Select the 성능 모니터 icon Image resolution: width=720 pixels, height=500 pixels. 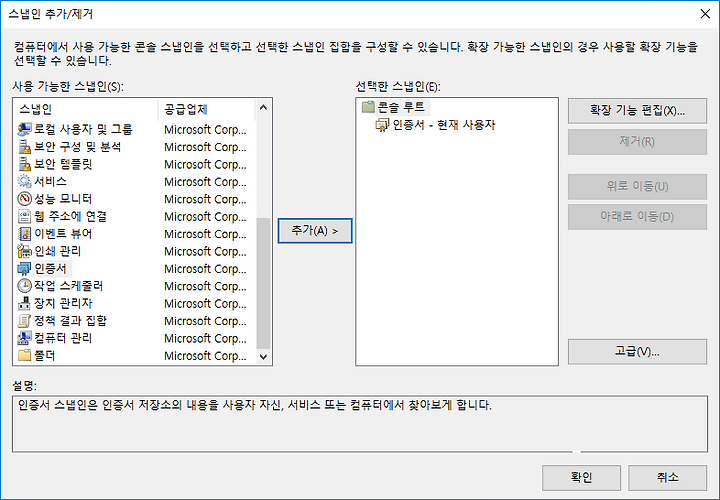24,199
